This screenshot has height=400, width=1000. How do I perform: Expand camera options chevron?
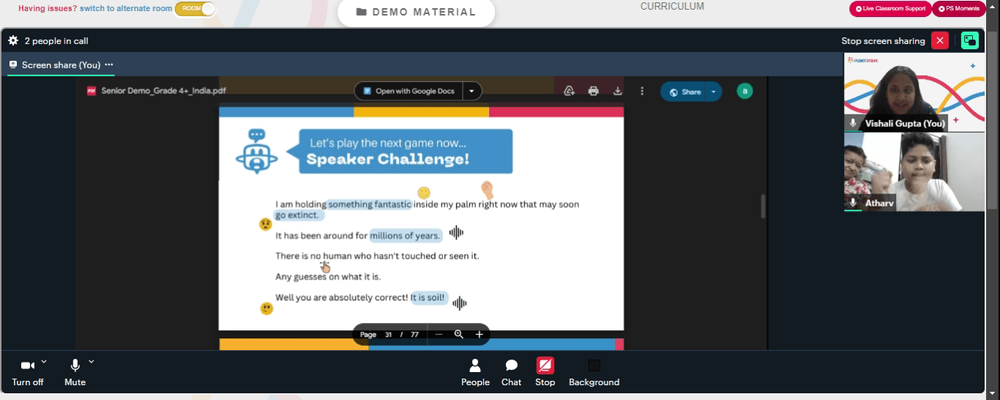44,361
